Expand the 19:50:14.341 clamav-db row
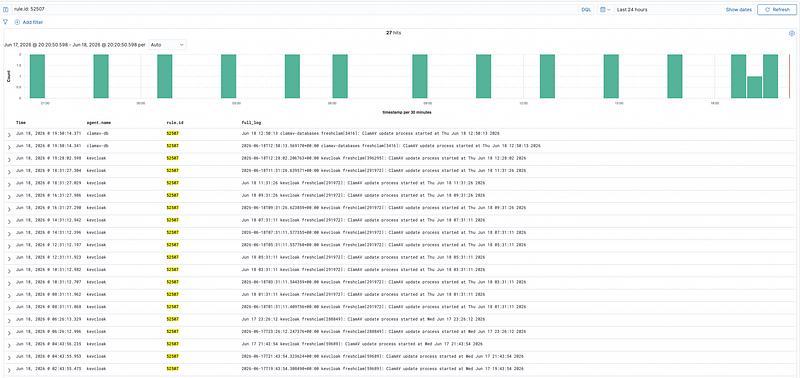This screenshot has height=378, width=800. tap(9, 146)
